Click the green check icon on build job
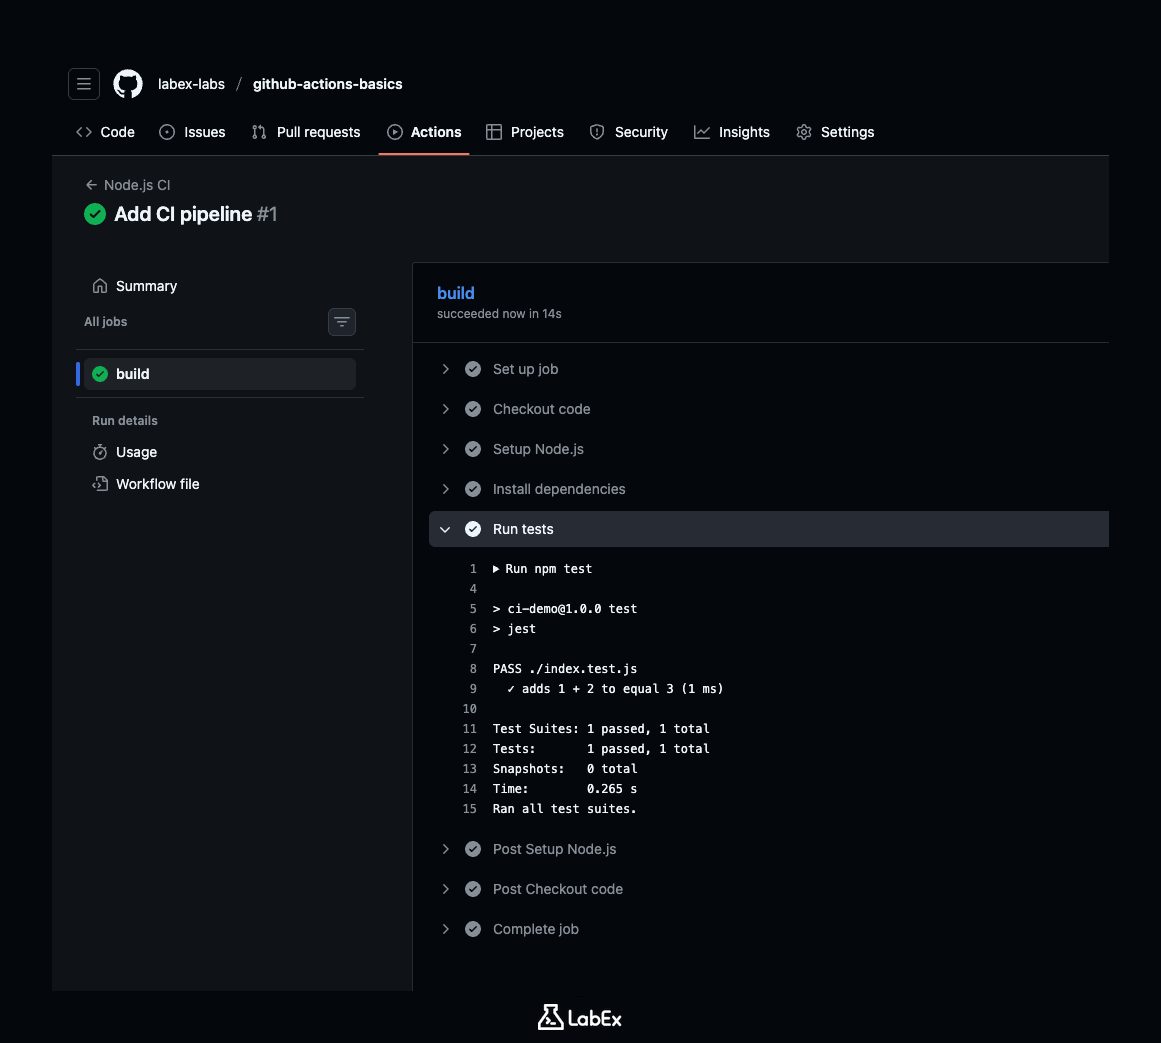This screenshot has height=1043, width=1161. (100, 374)
